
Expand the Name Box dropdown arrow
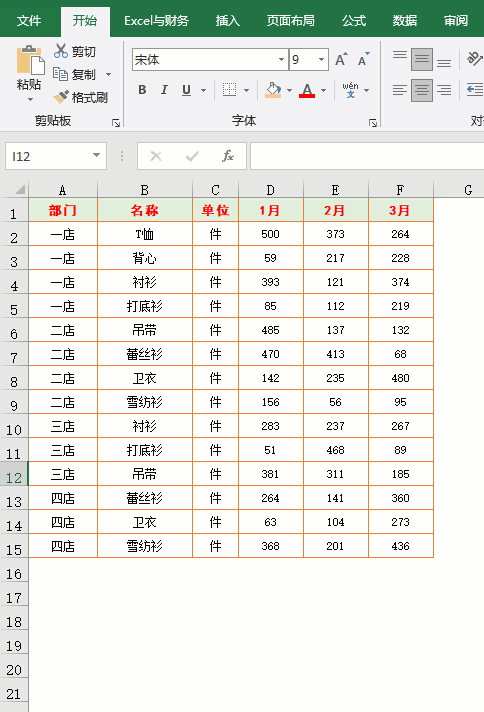pos(96,155)
